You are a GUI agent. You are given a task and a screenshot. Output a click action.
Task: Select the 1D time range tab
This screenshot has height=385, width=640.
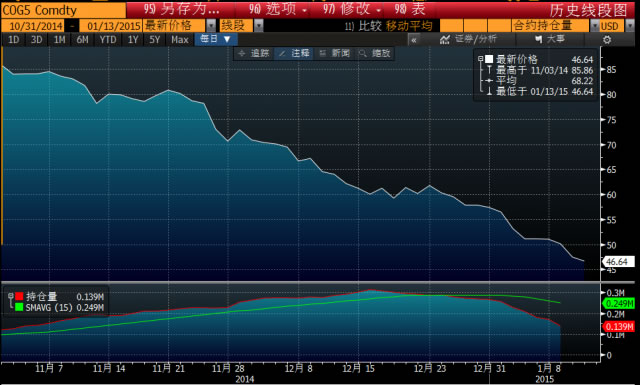tap(13, 40)
